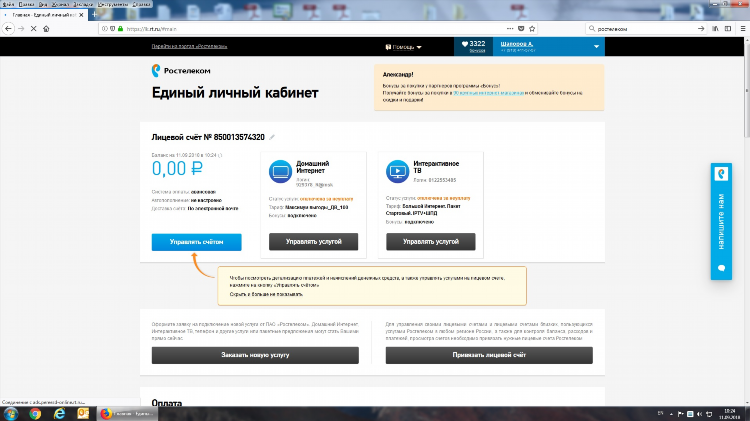Open the 3322 bonus points counter
The height and width of the screenshot is (421, 750).
point(473,46)
